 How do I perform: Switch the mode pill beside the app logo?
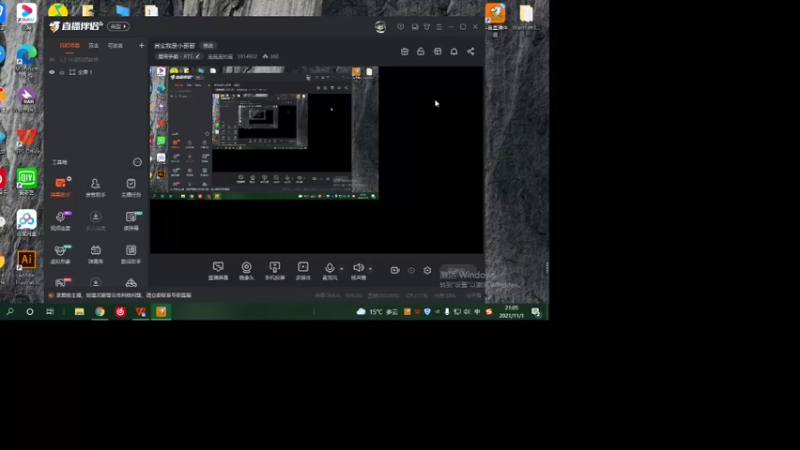[118, 27]
